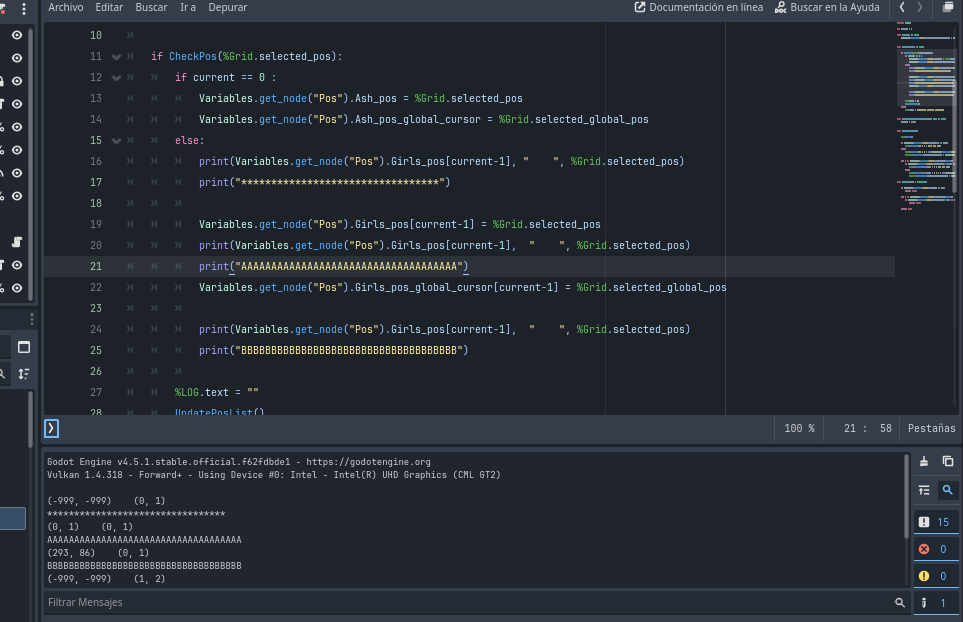
Task: Open Documentación en línea link
Action: 699,7
